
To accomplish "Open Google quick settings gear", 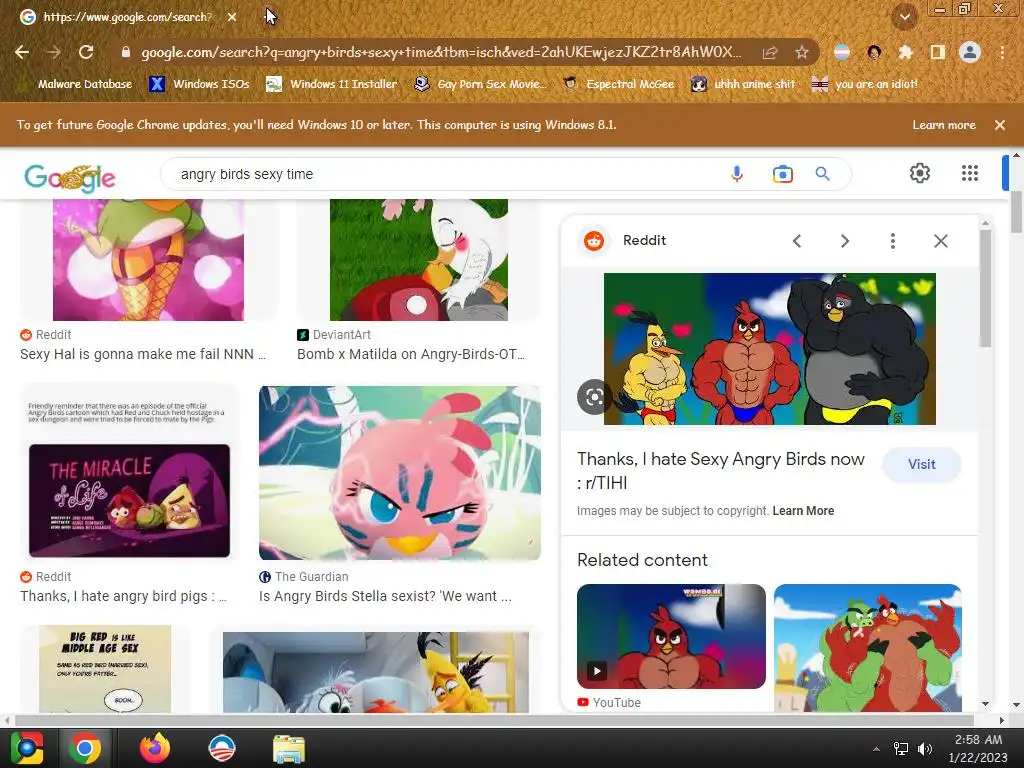I will point(920,173).
